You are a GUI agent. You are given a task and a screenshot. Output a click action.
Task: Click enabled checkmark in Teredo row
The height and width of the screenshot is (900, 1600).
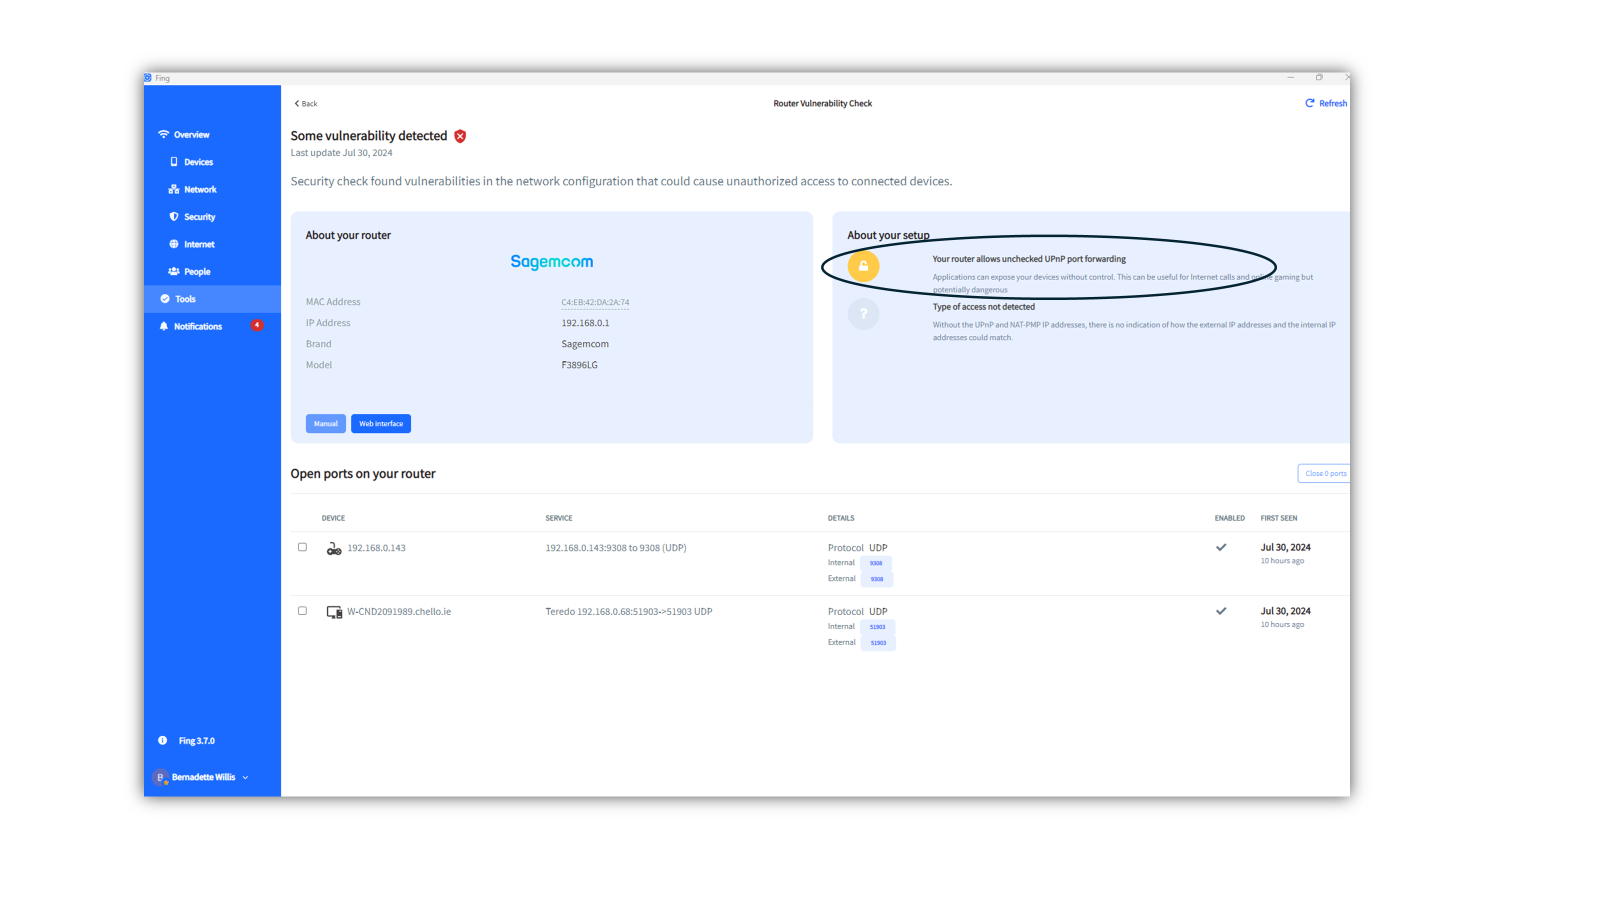tap(1221, 611)
